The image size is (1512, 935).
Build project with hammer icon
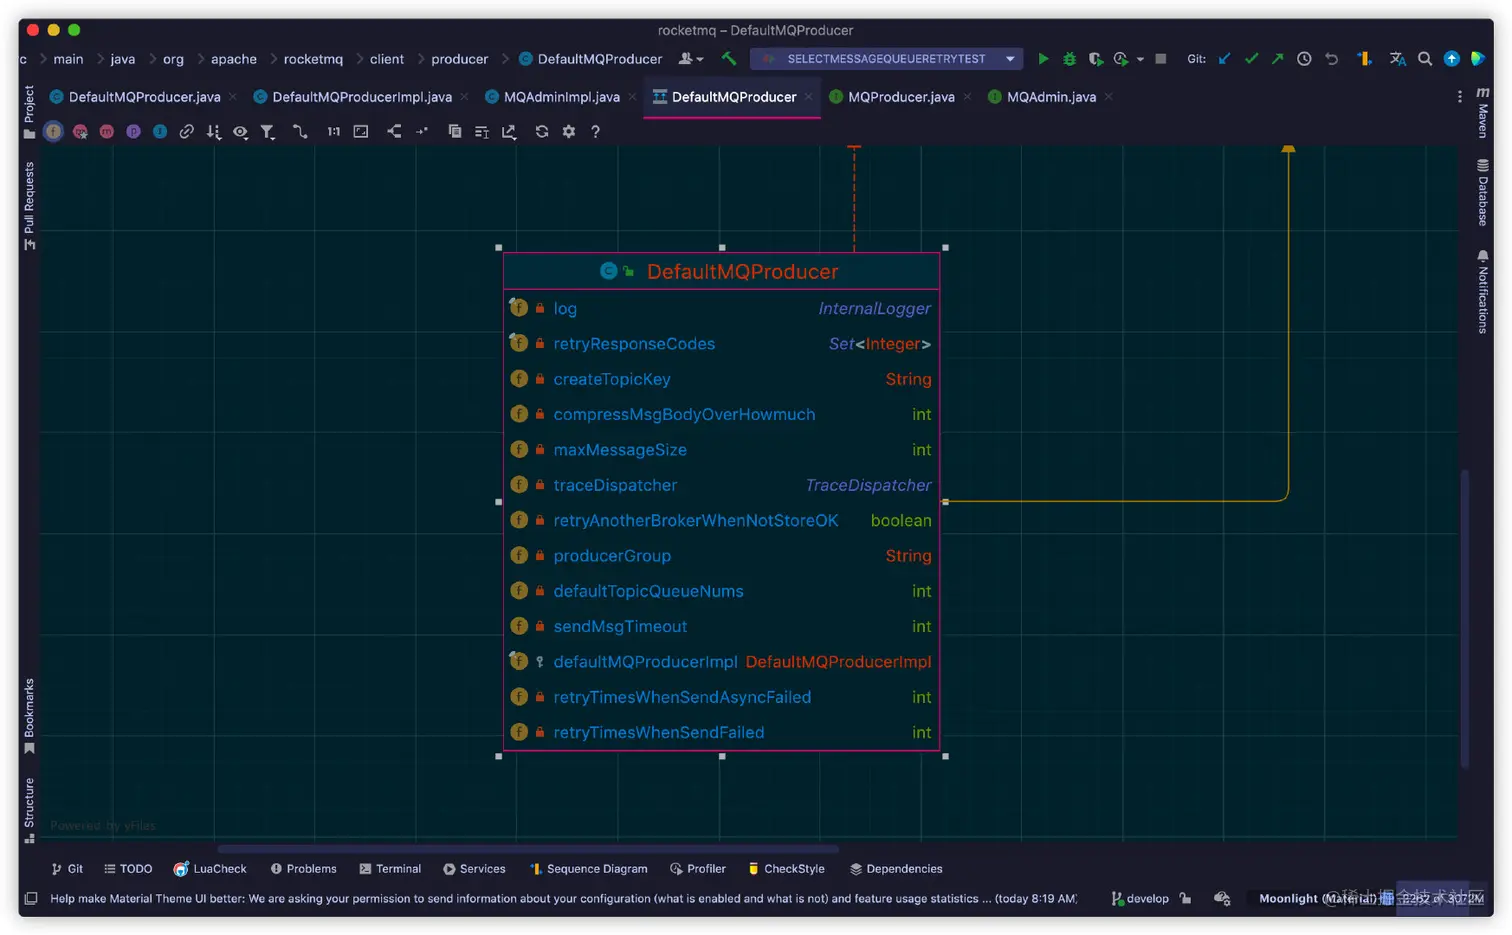coord(729,59)
